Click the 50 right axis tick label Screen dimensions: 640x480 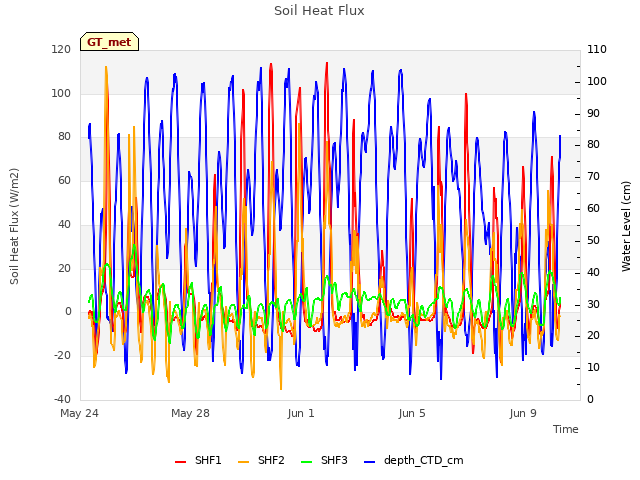point(593,240)
